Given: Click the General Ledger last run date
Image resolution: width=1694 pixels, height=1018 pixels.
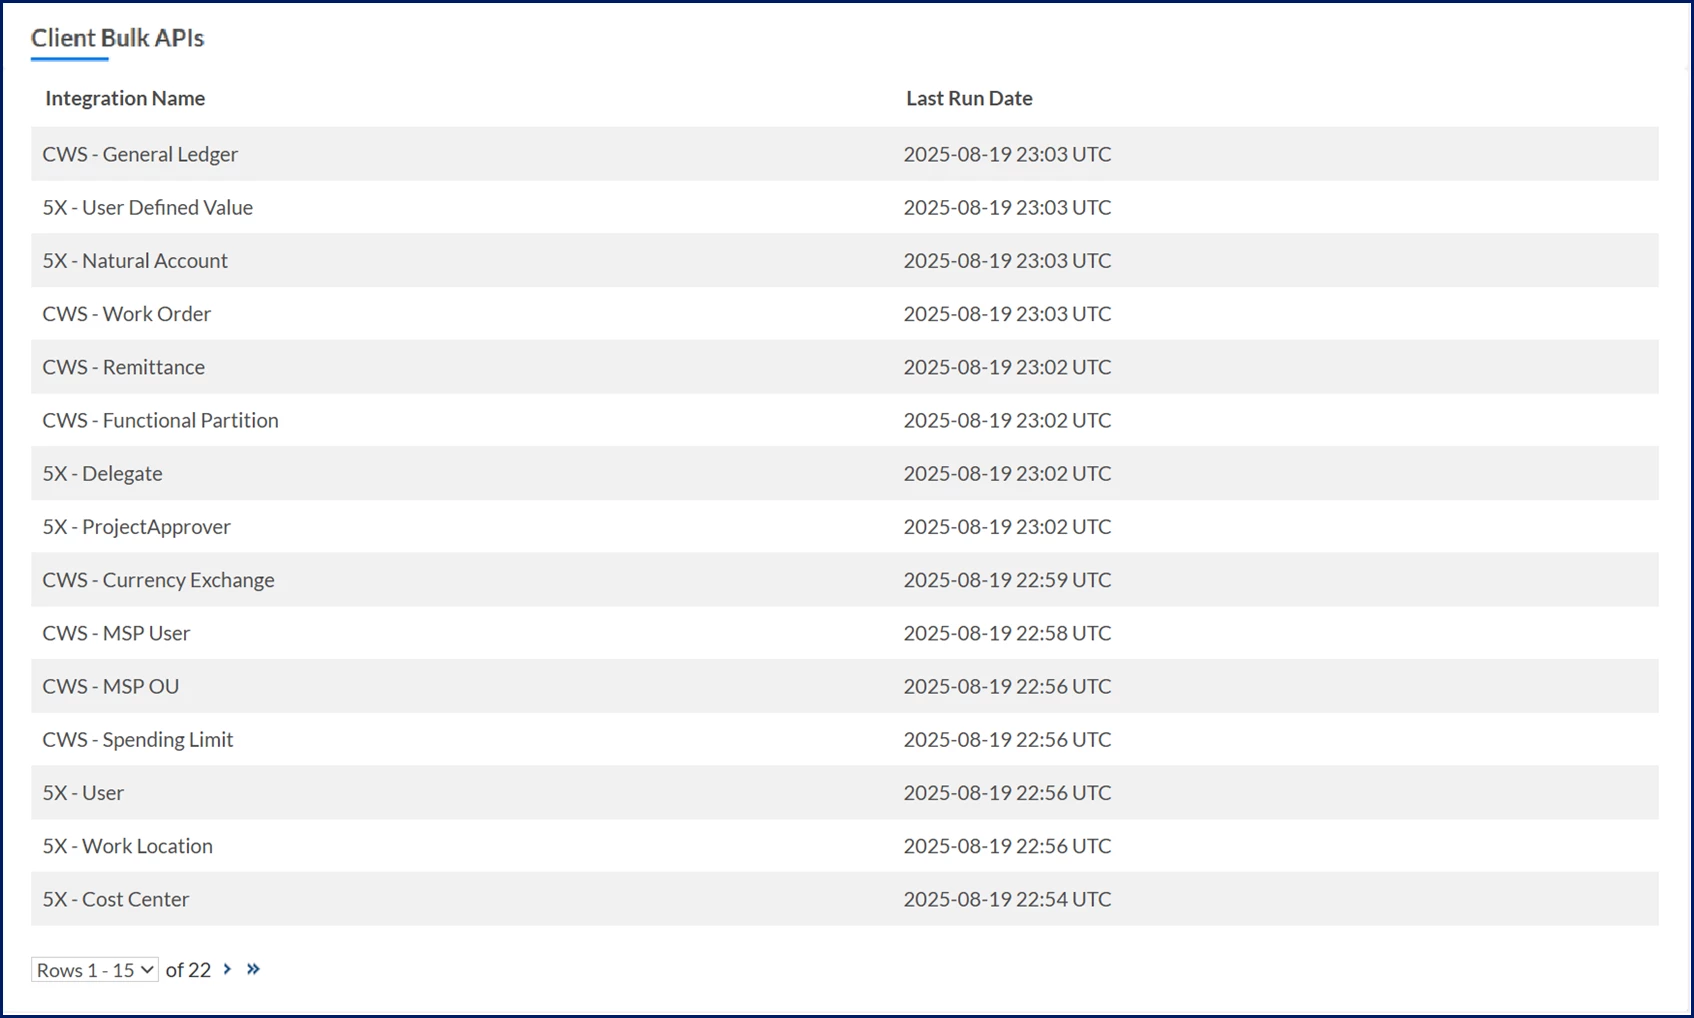Looking at the screenshot, I should click(x=1007, y=154).
